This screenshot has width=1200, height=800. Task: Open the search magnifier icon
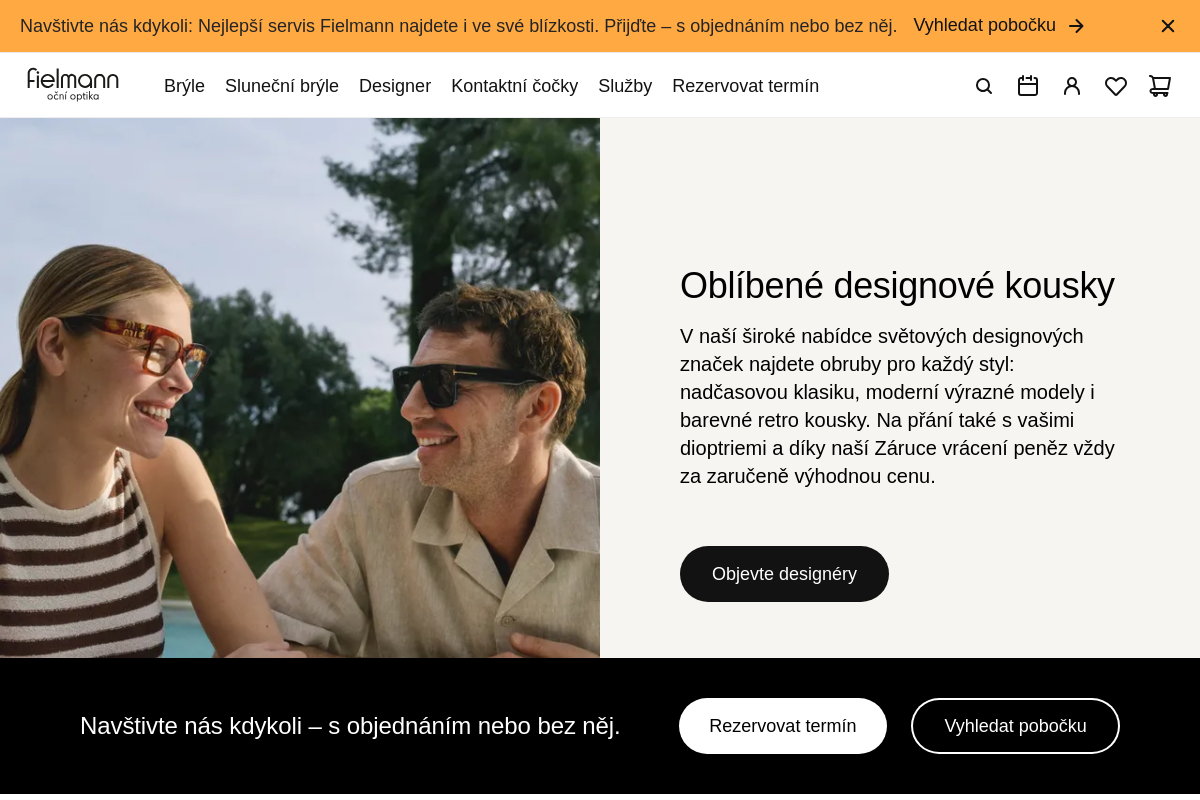(x=984, y=86)
